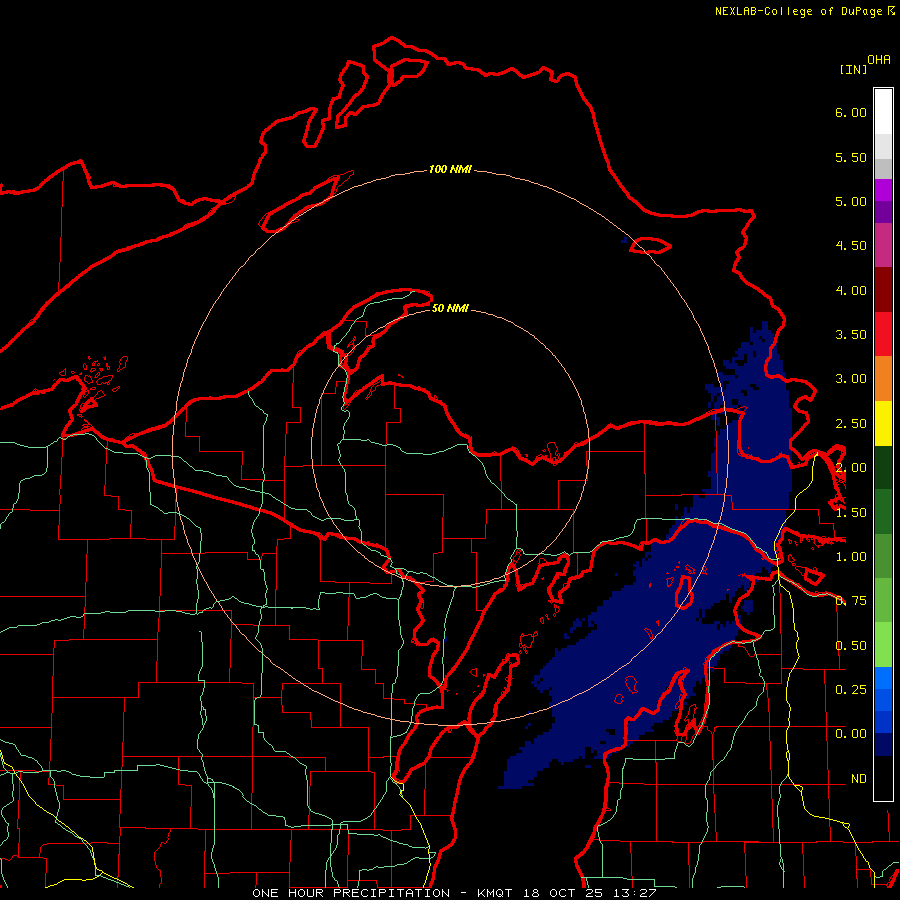
Task: Click the 0.25 legend value
Action: click(851, 689)
